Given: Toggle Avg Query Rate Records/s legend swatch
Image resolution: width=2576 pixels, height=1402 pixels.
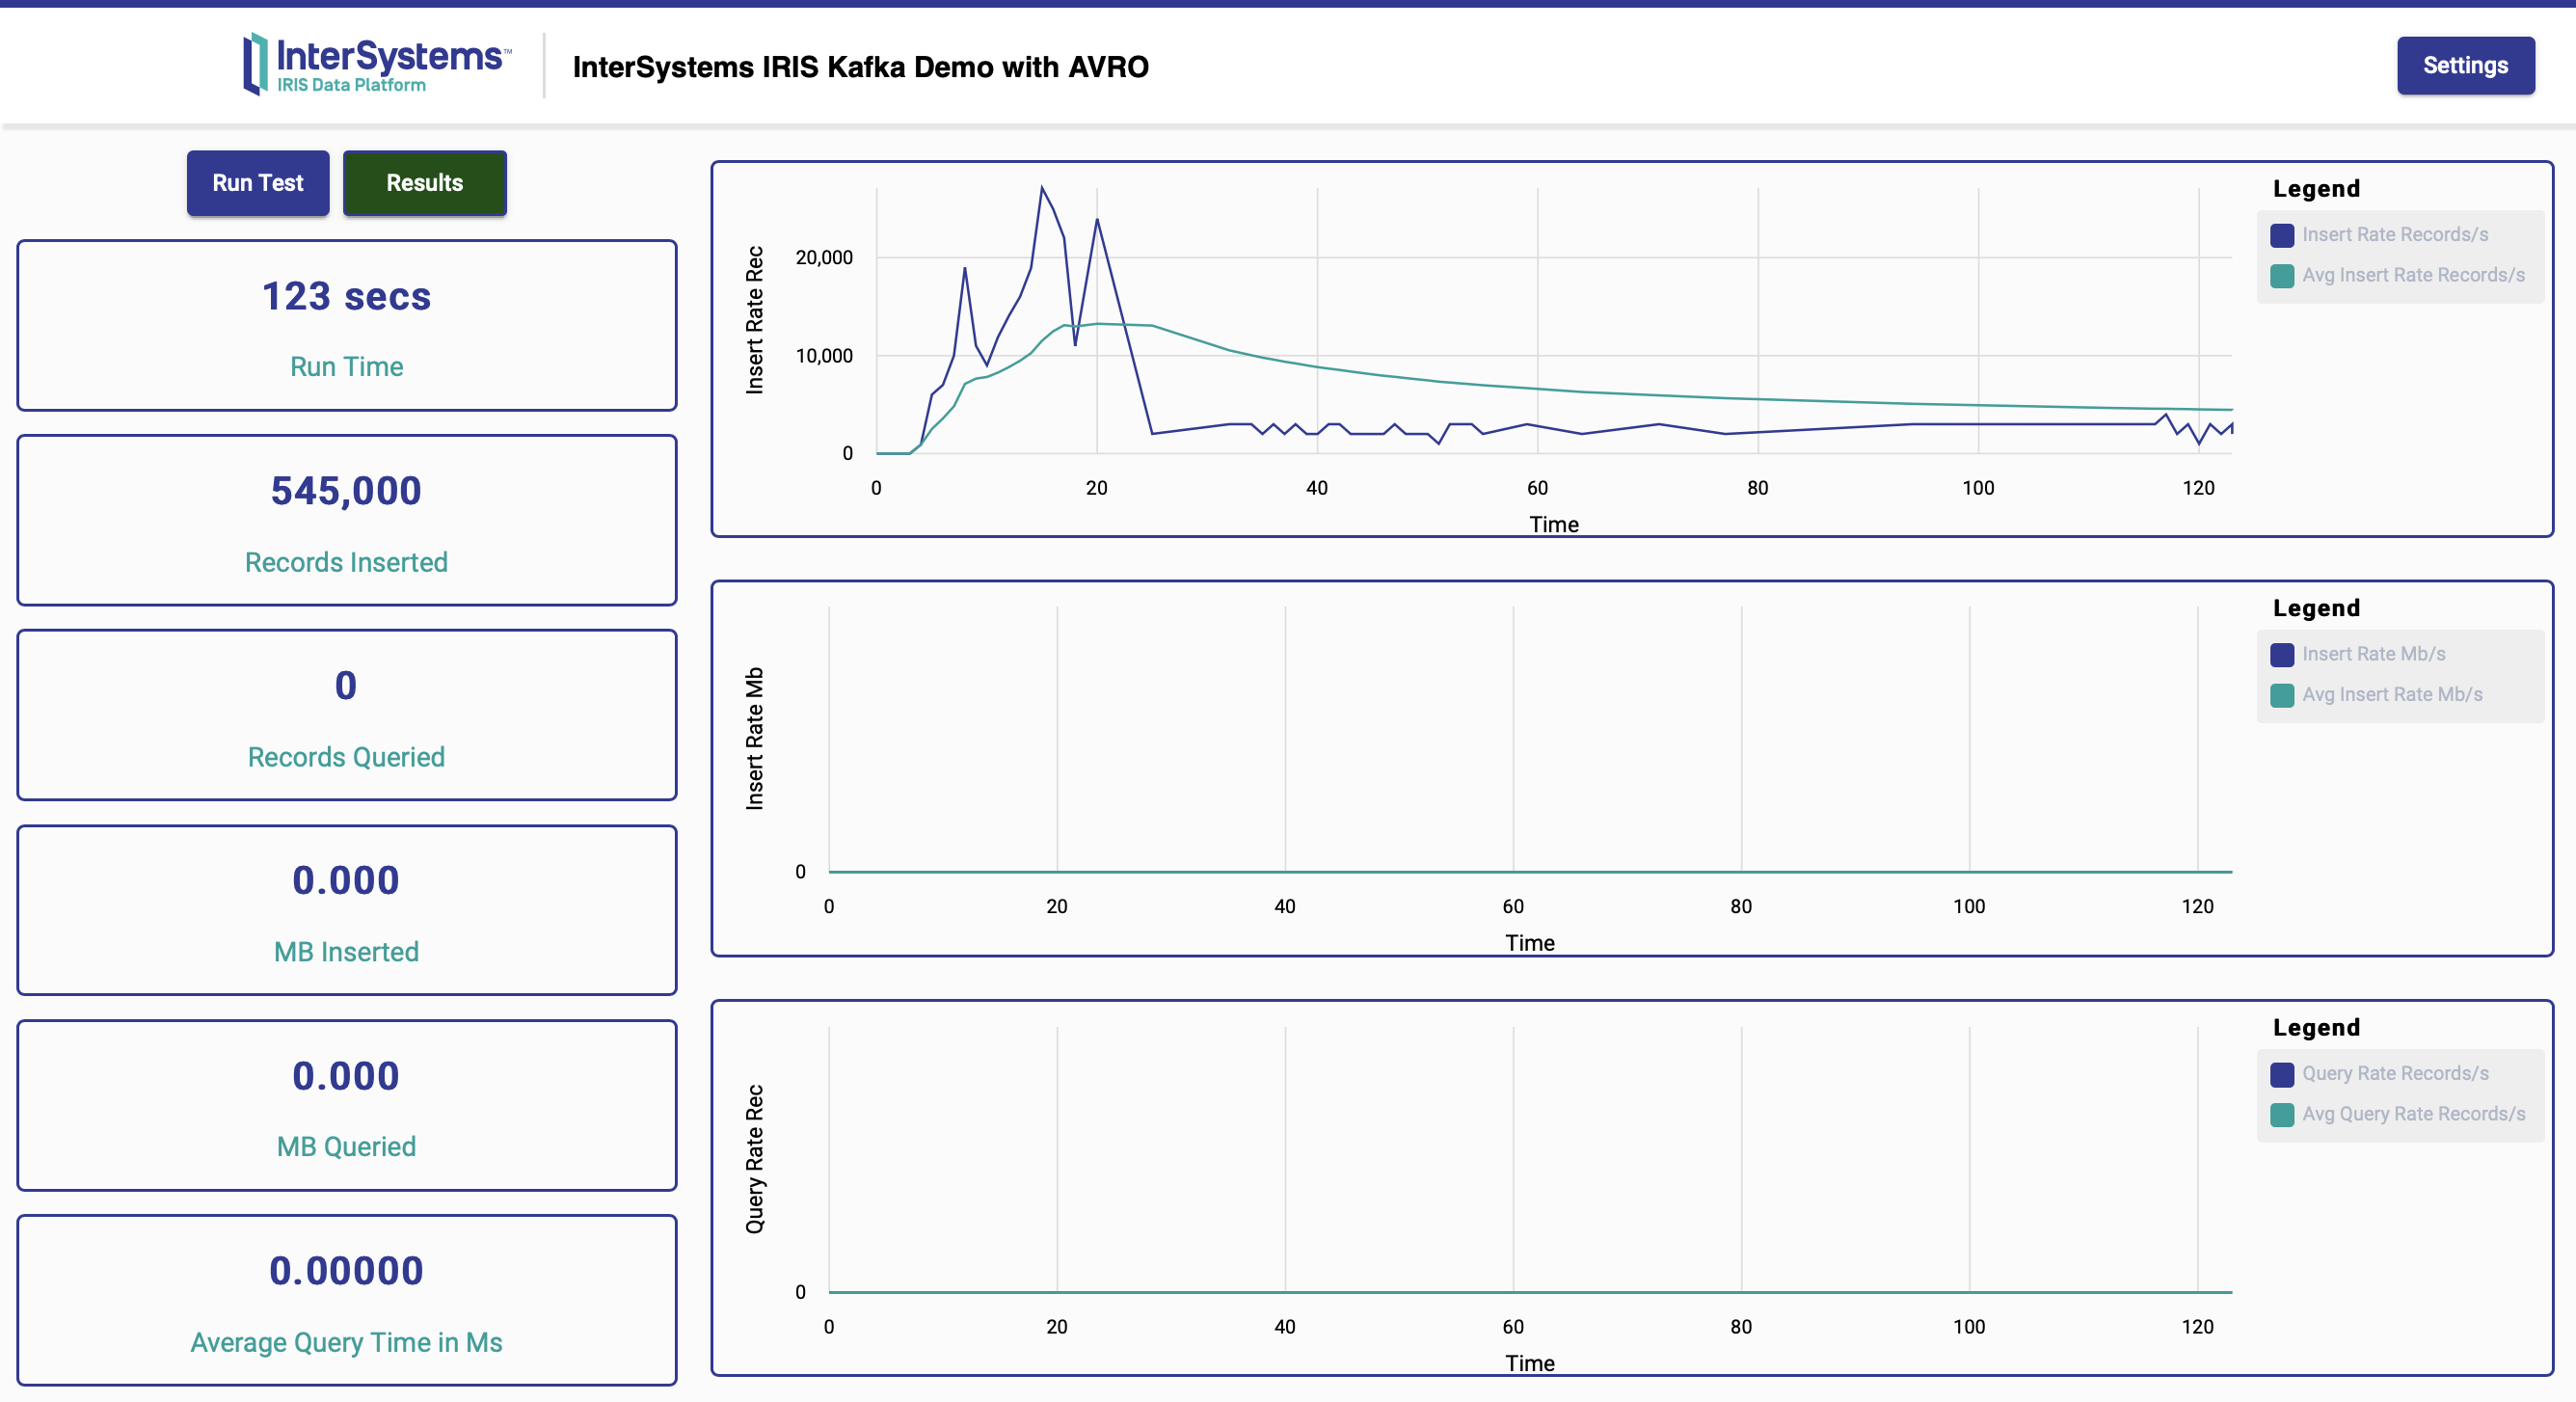Looking at the screenshot, I should click(x=2281, y=1115).
